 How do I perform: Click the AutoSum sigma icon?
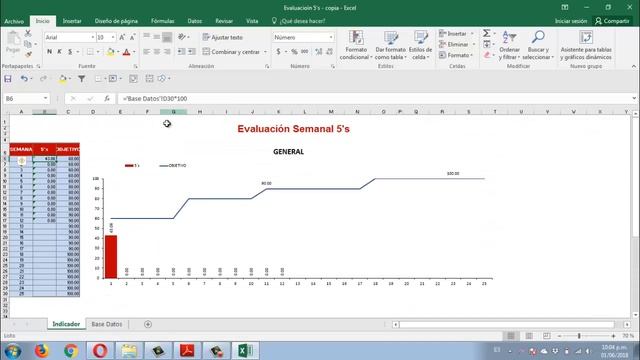point(487,33)
